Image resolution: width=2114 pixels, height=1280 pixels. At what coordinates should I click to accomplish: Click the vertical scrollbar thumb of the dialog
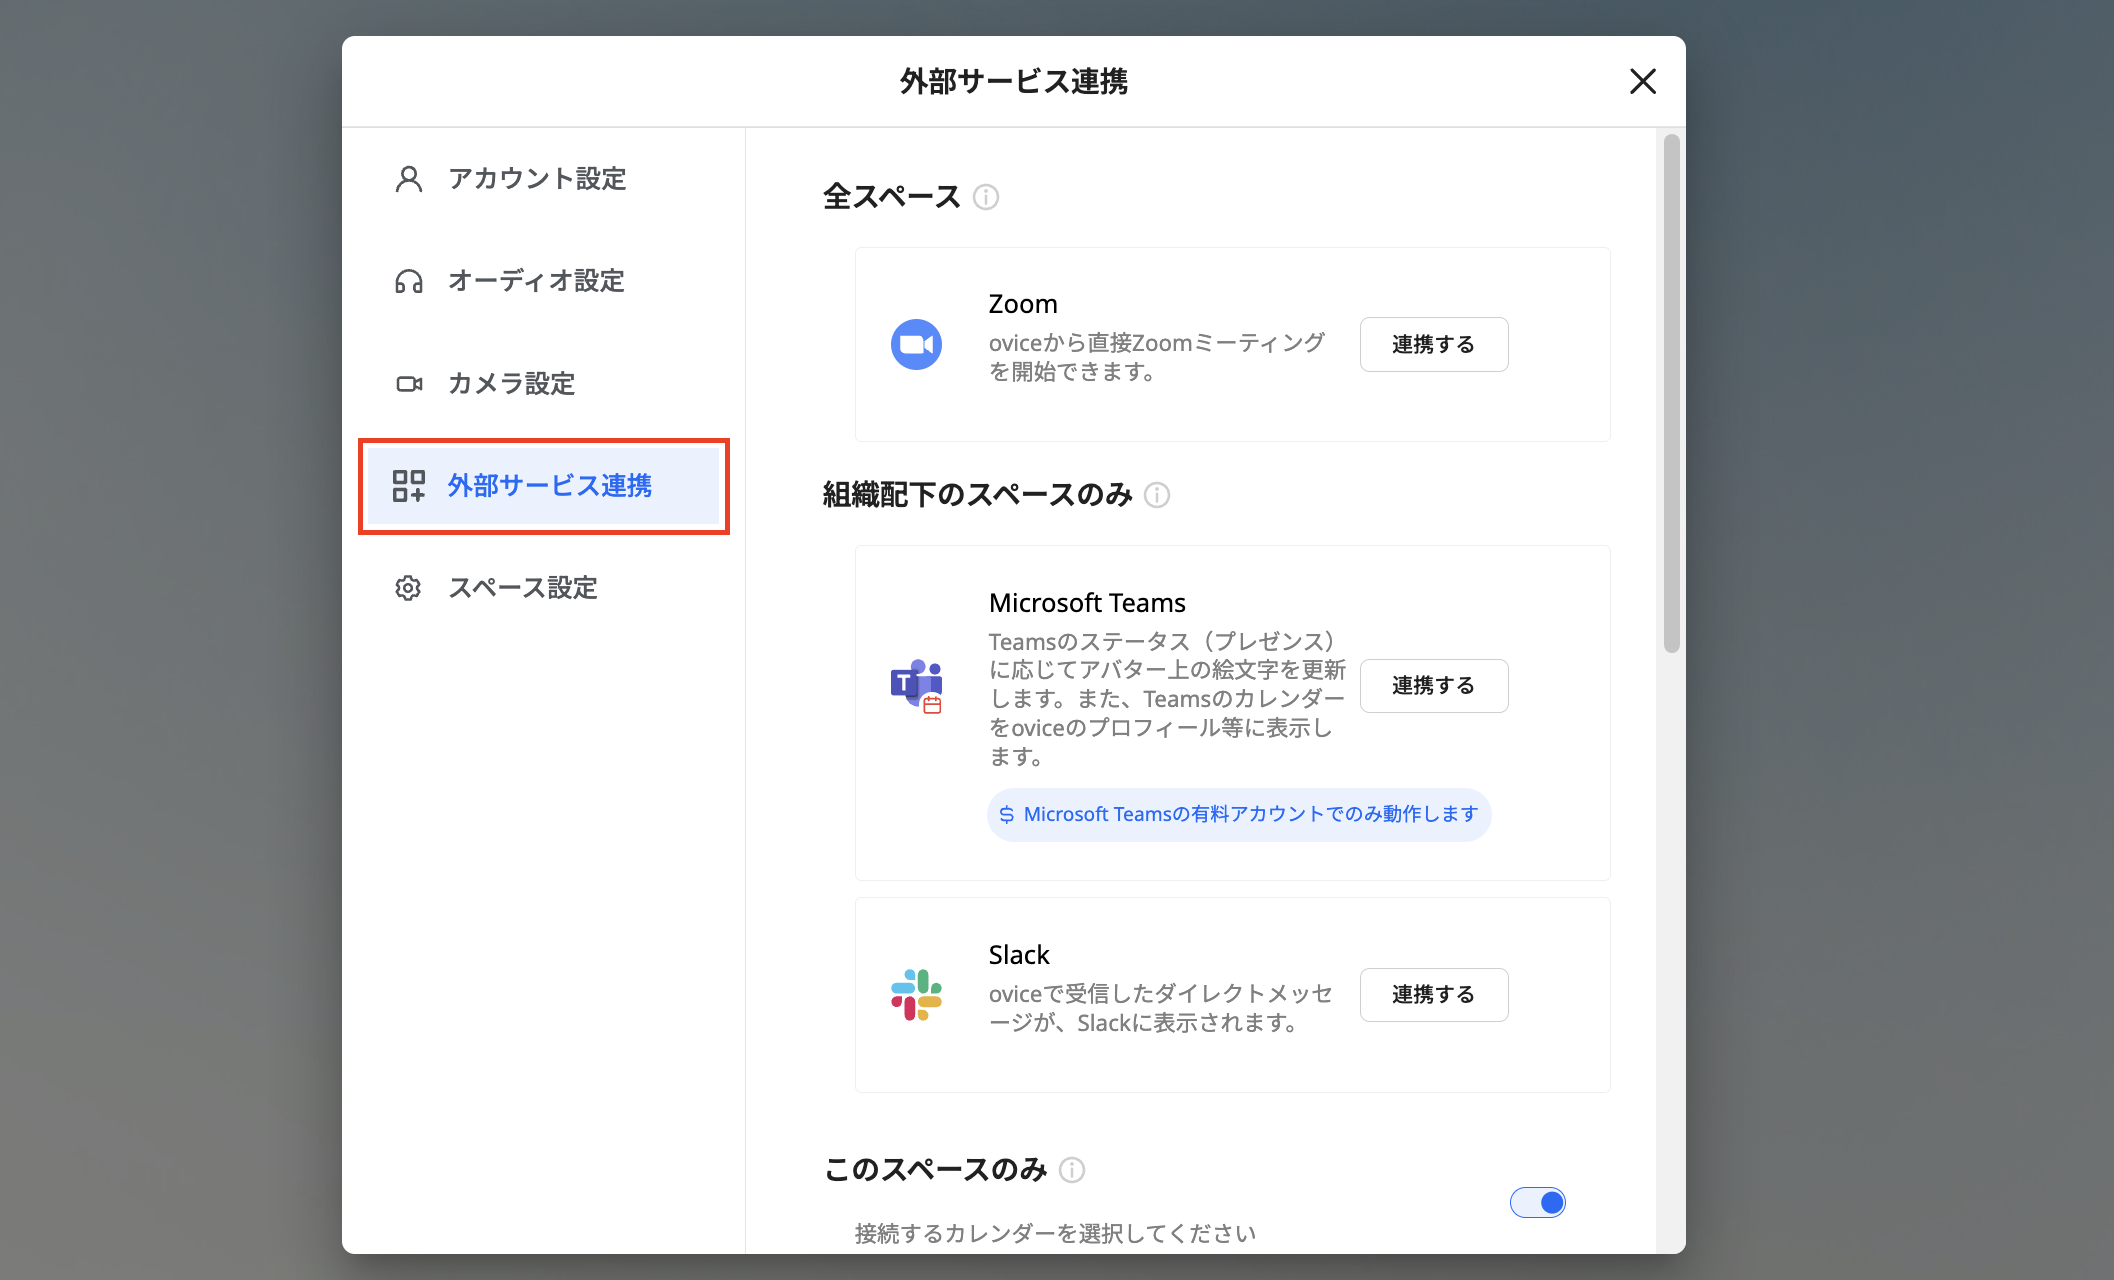tap(1672, 393)
